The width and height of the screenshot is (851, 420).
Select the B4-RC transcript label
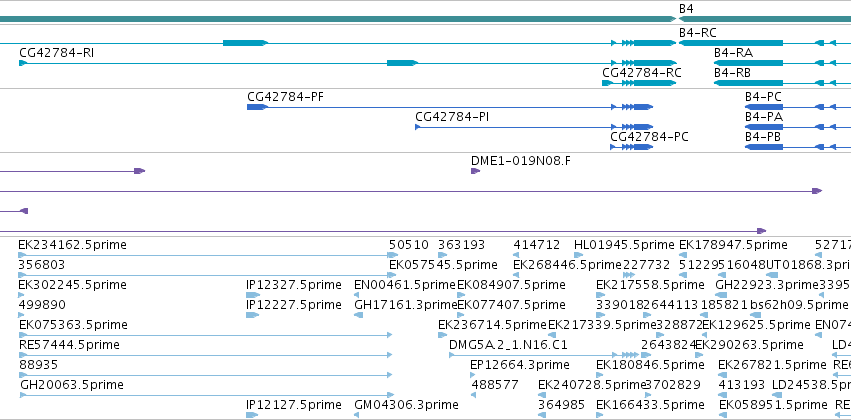tap(697, 33)
